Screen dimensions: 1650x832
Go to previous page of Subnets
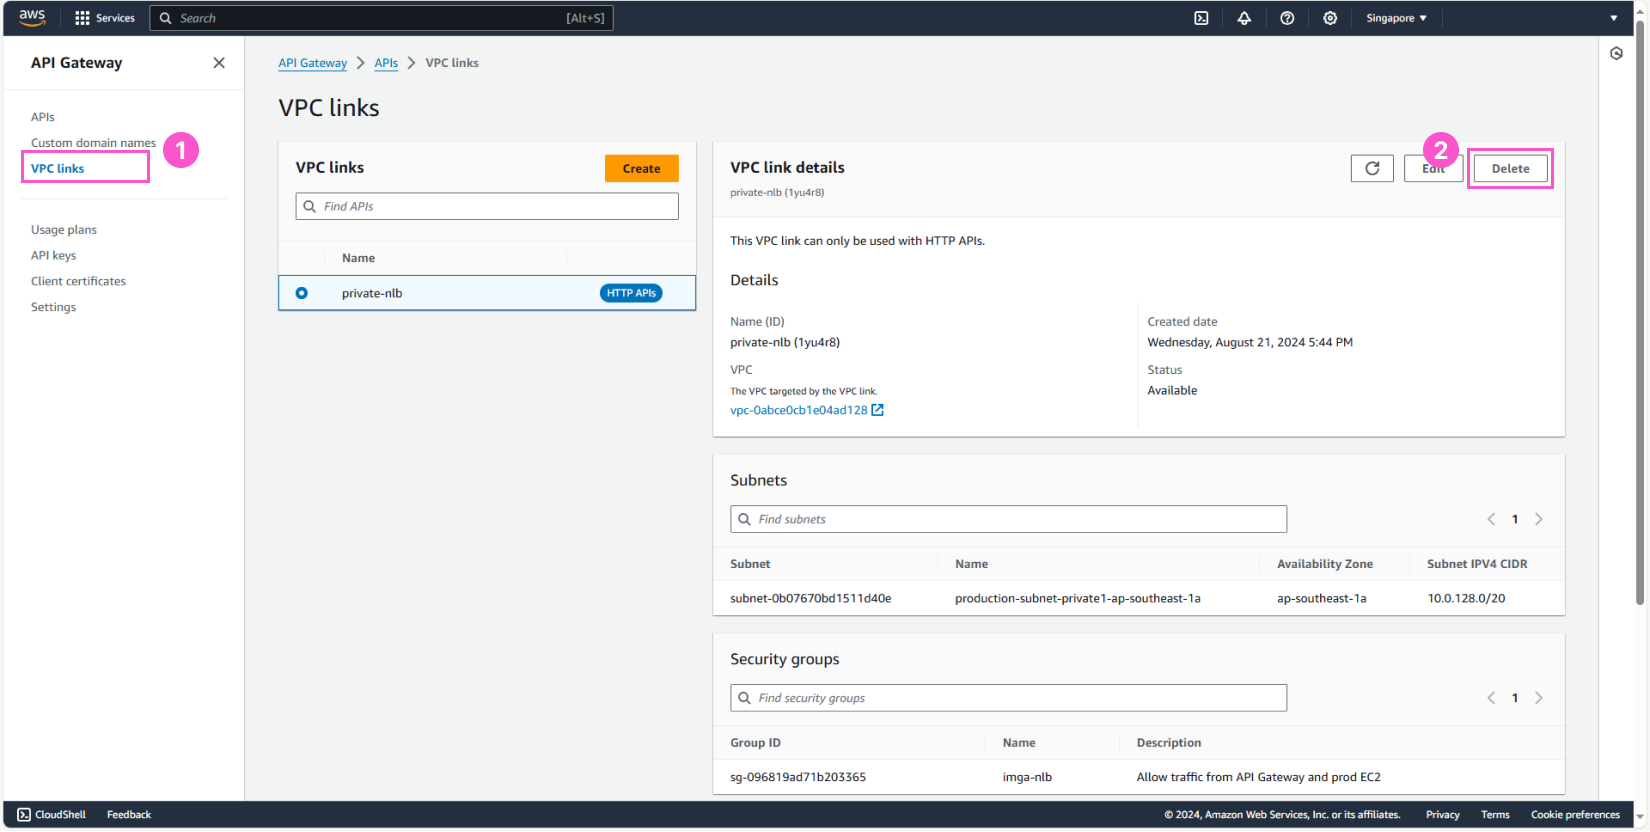pos(1491,519)
